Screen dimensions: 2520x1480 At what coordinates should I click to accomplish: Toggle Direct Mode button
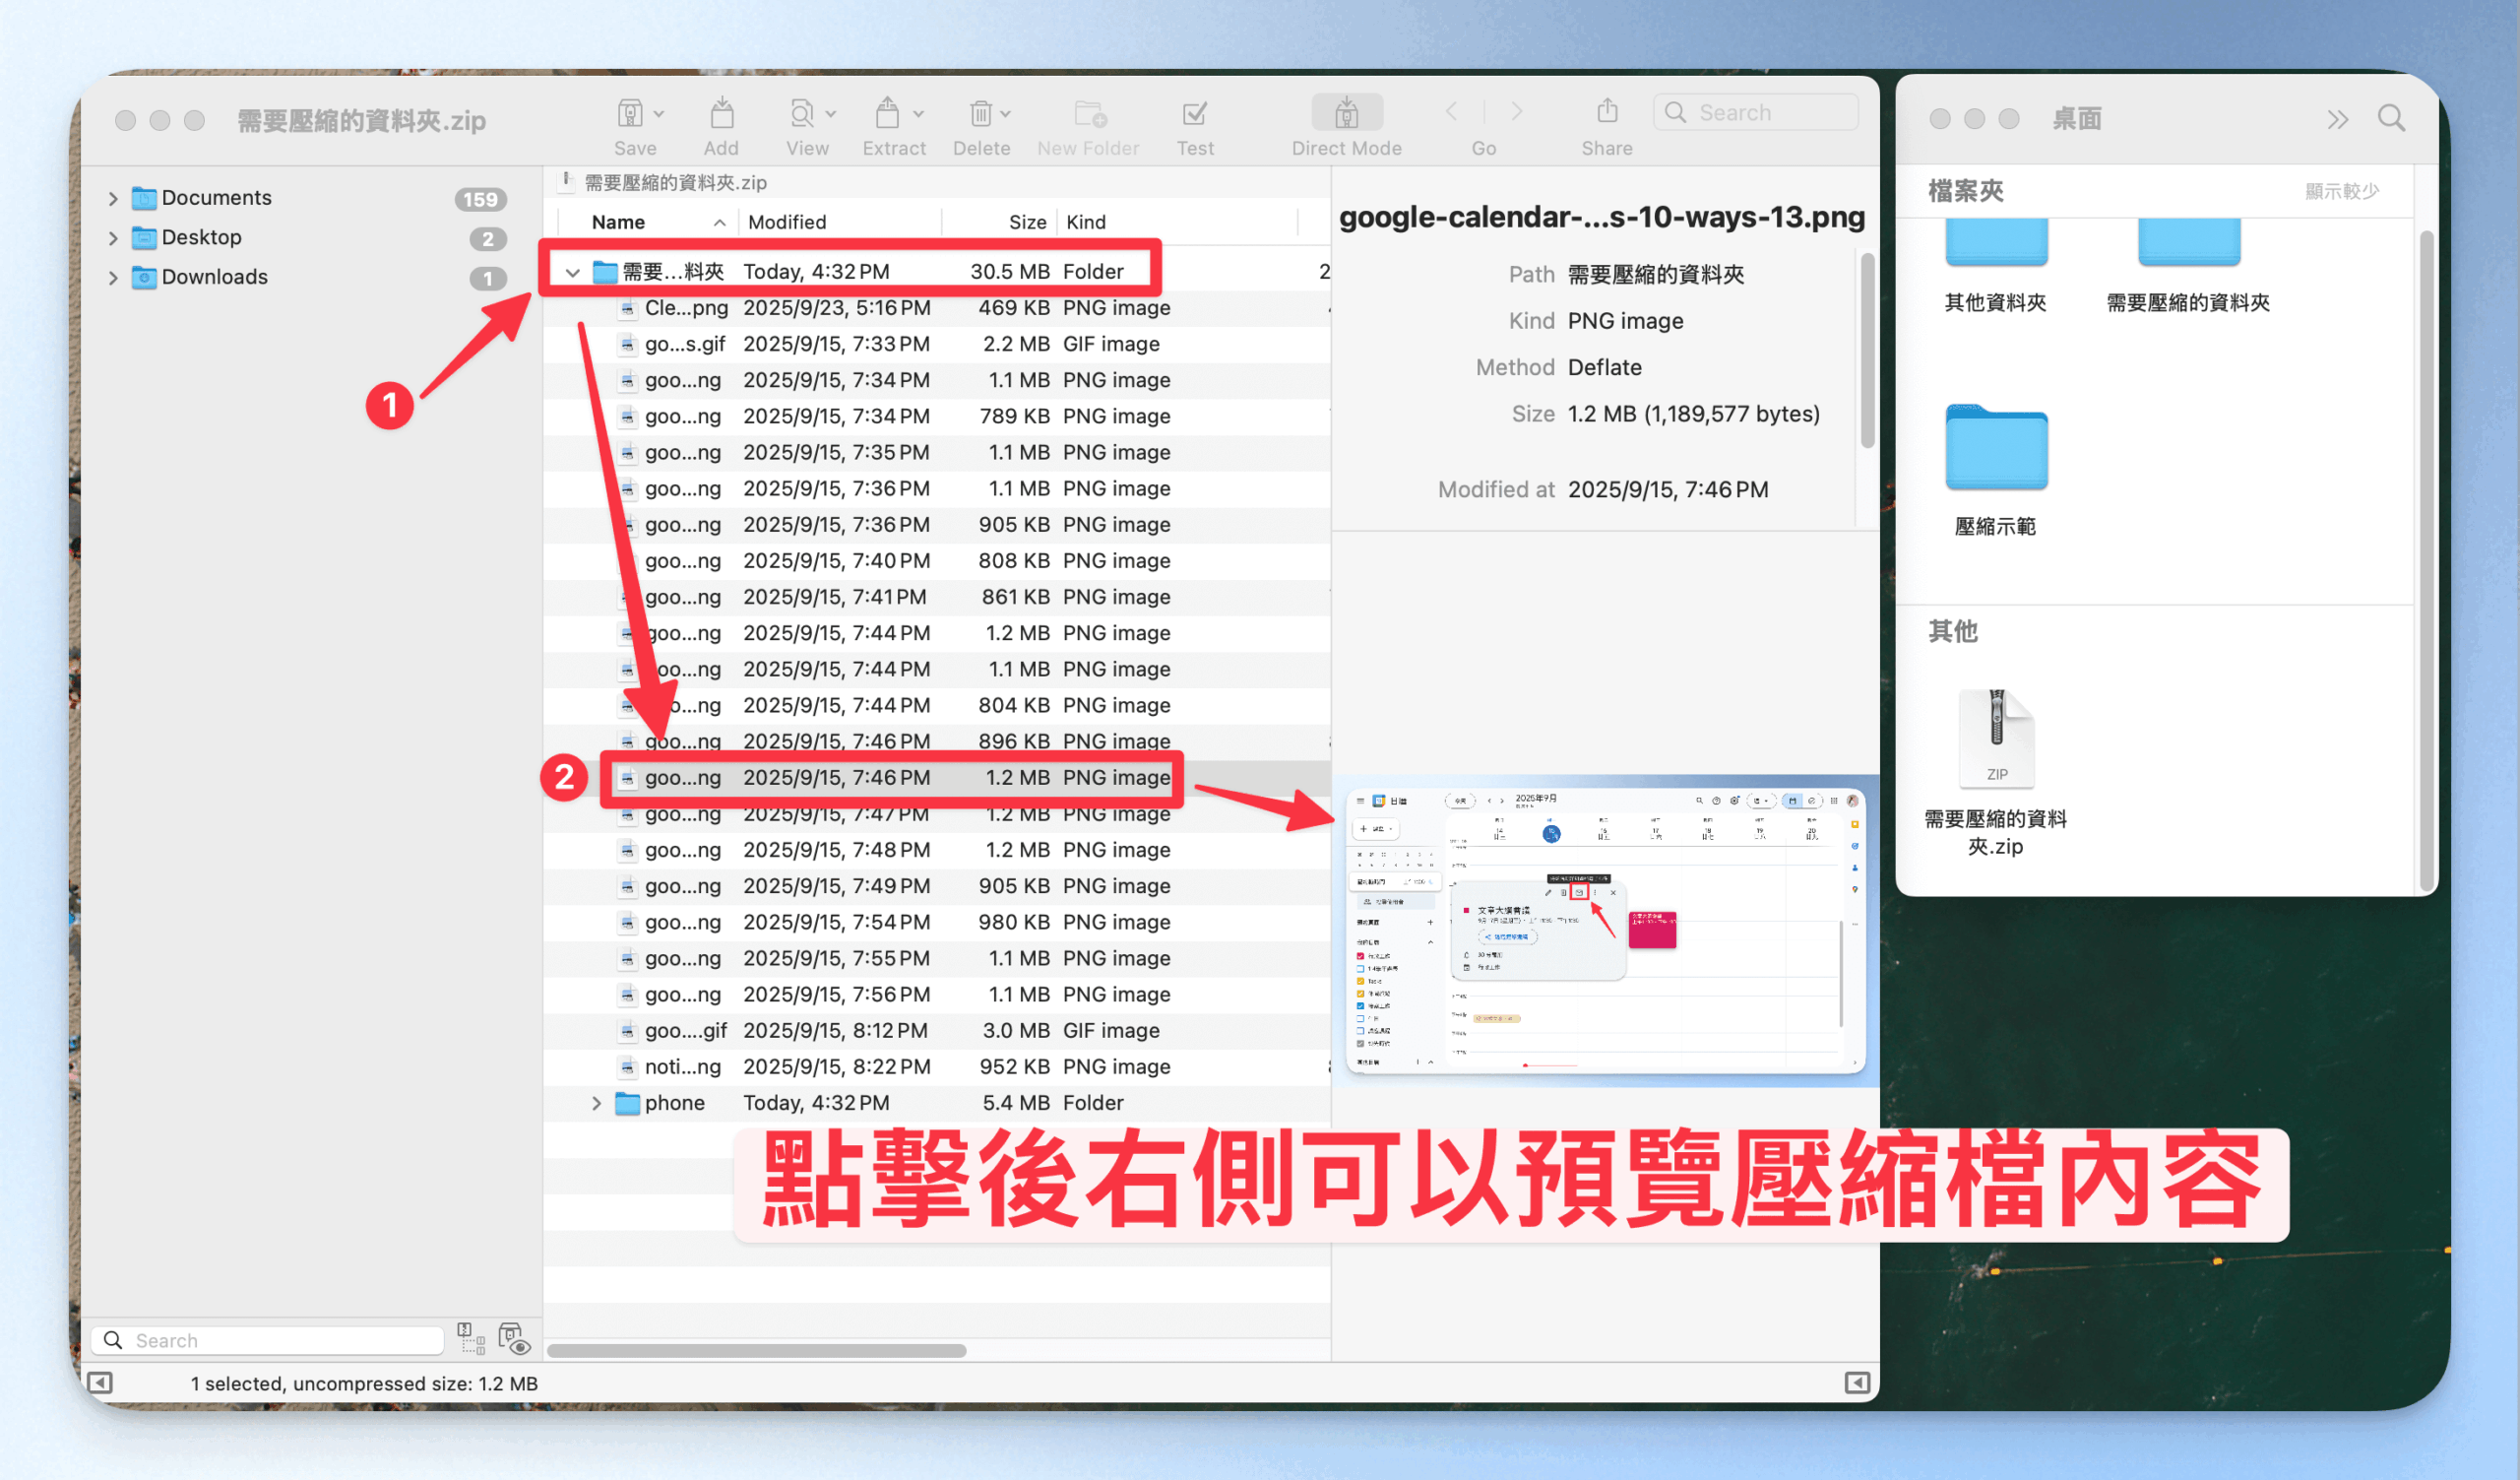click(1346, 114)
